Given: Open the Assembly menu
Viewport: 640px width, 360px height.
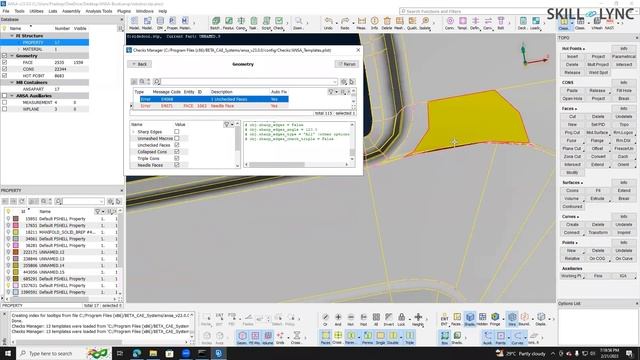Looking at the screenshot, I should (x=71, y=11).
